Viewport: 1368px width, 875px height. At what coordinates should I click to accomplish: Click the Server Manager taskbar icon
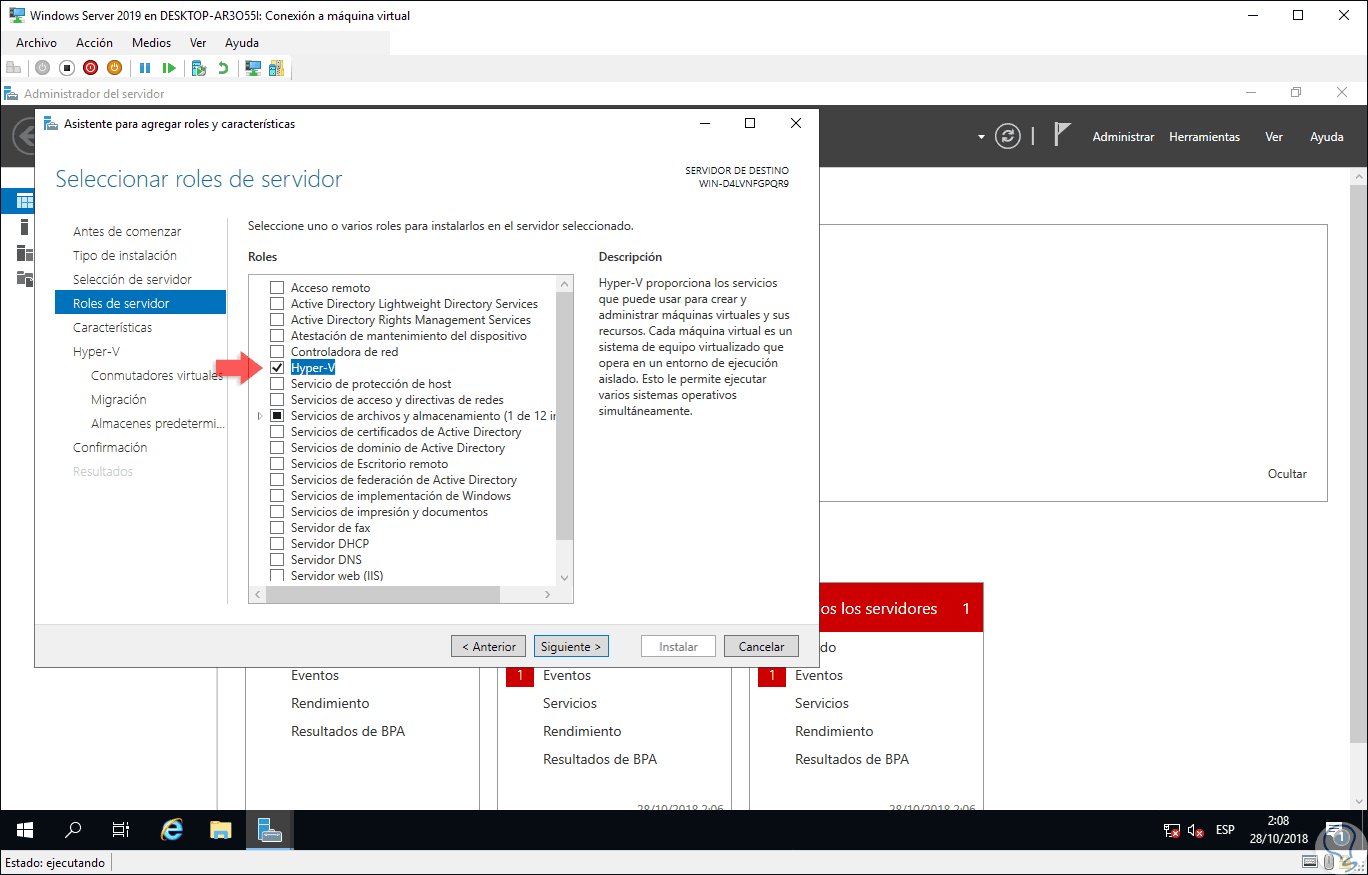pos(270,830)
